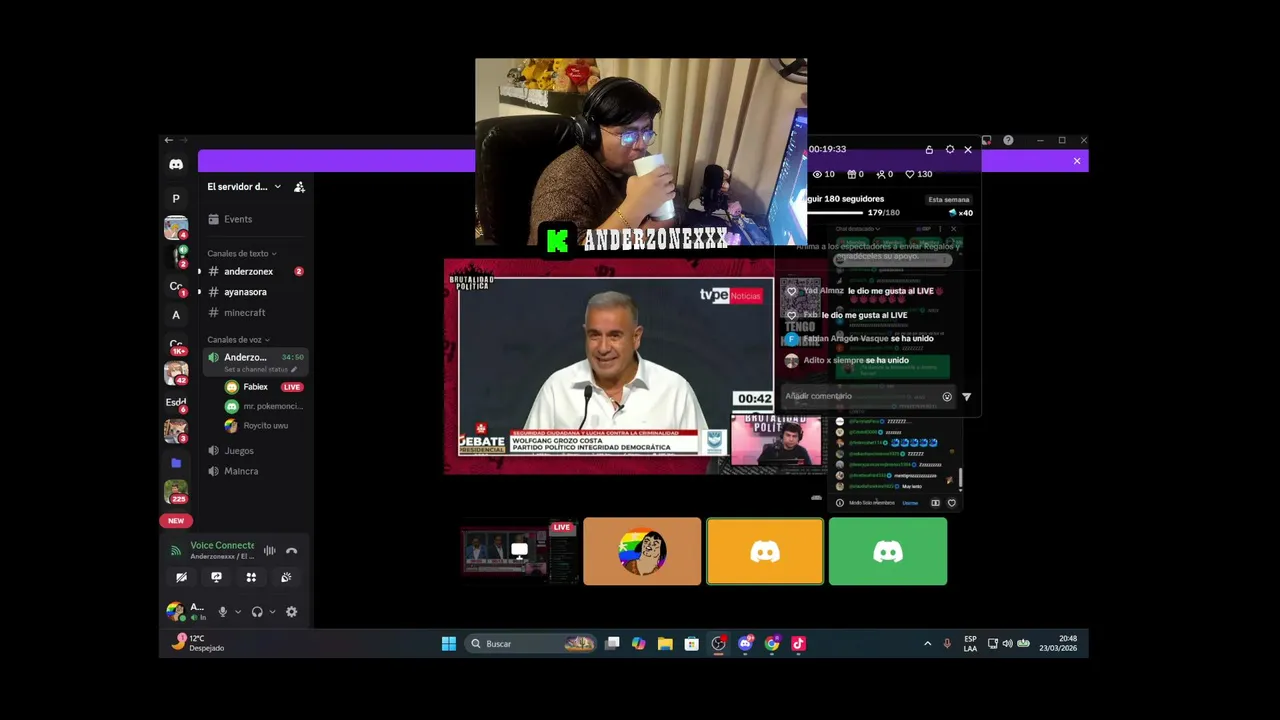
Task: Open the minecraft text channel
Action: pyautogui.click(x=255, y=312)
